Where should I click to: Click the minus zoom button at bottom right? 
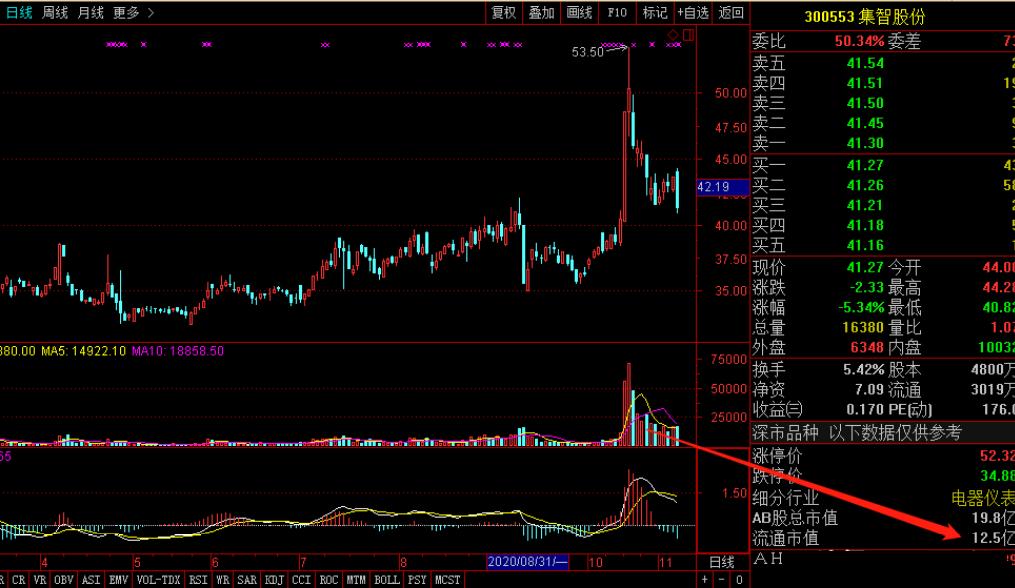pos(722,580)
